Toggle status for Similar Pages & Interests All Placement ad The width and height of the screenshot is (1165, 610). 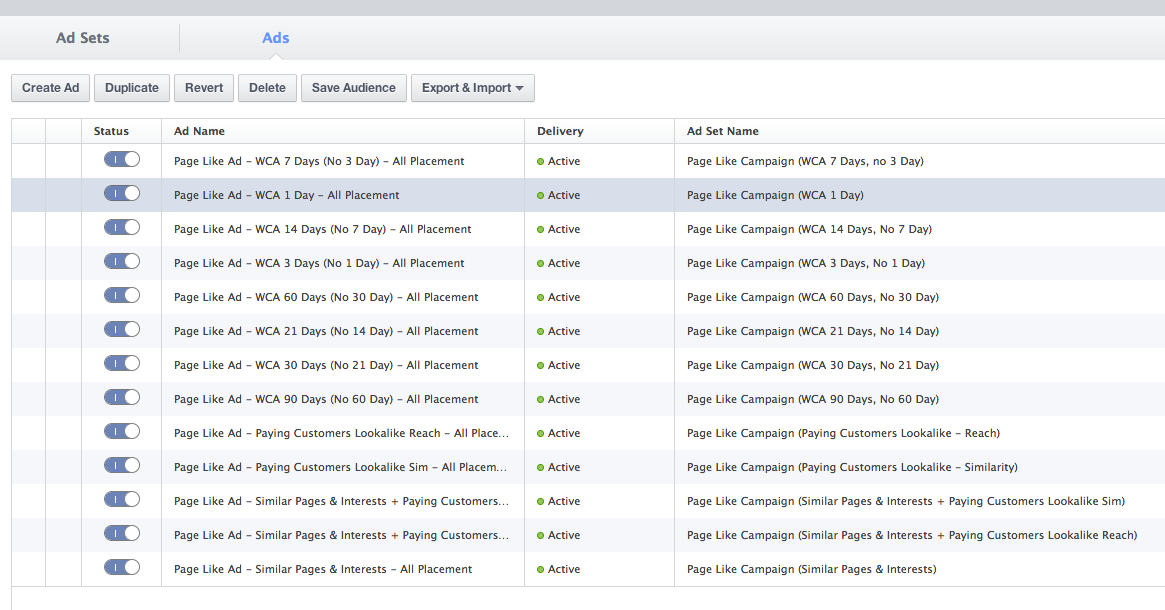click(122, 568)
